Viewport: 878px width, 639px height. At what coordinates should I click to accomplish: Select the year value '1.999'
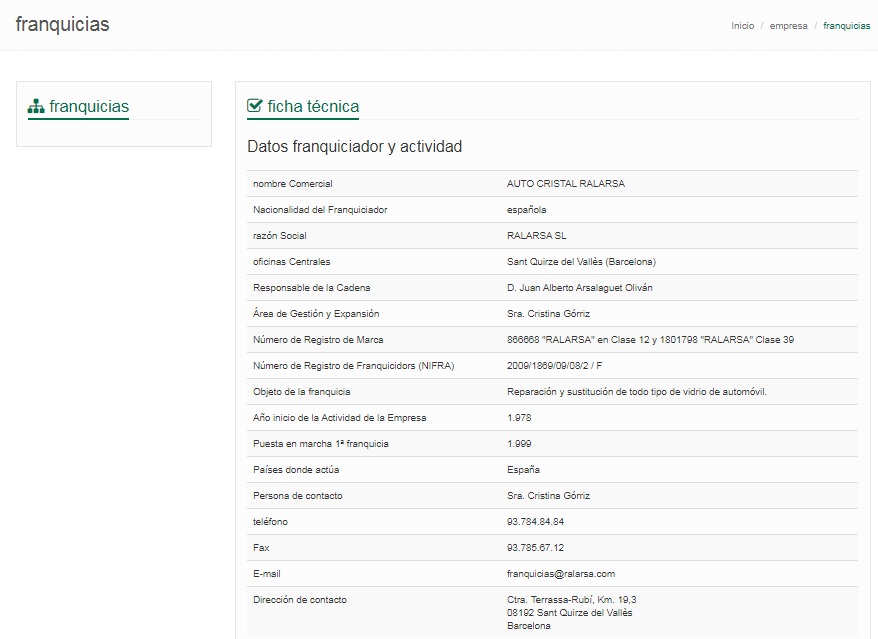(519, 444)
